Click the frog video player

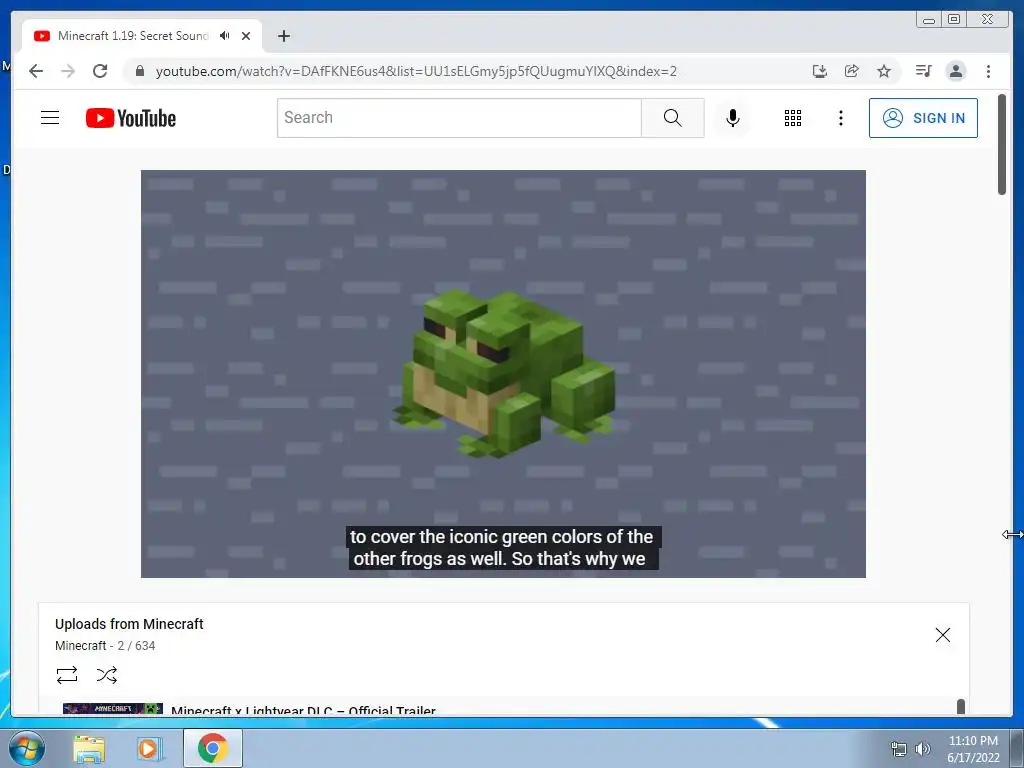pyautogui.click(x=503, y=374)
